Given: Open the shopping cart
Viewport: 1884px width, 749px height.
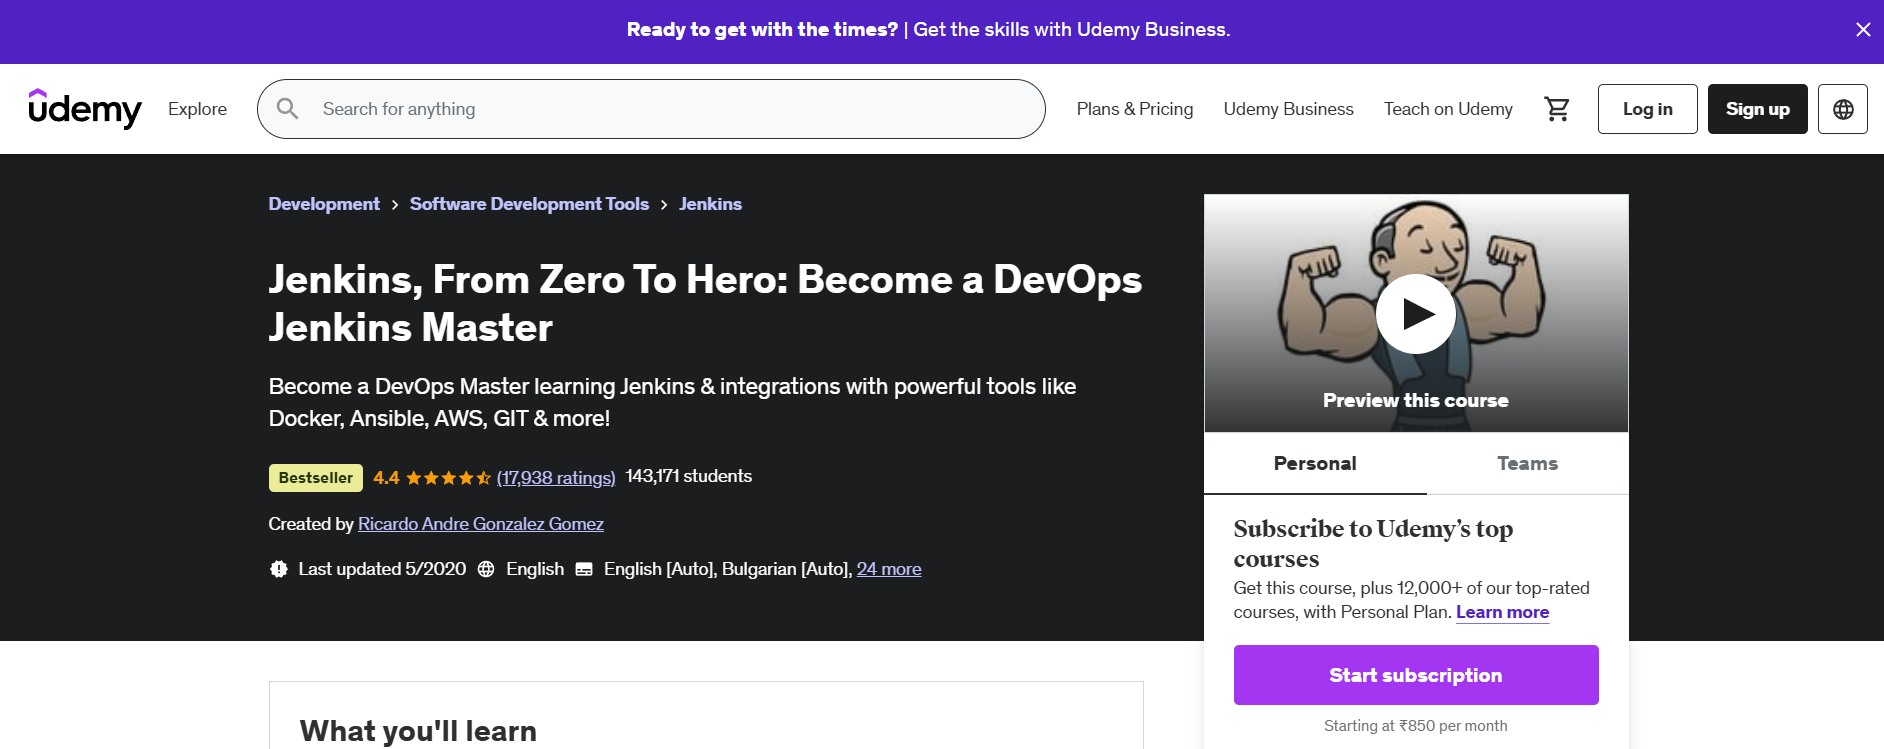Looking at the screenshot, I should point(1556,109).
